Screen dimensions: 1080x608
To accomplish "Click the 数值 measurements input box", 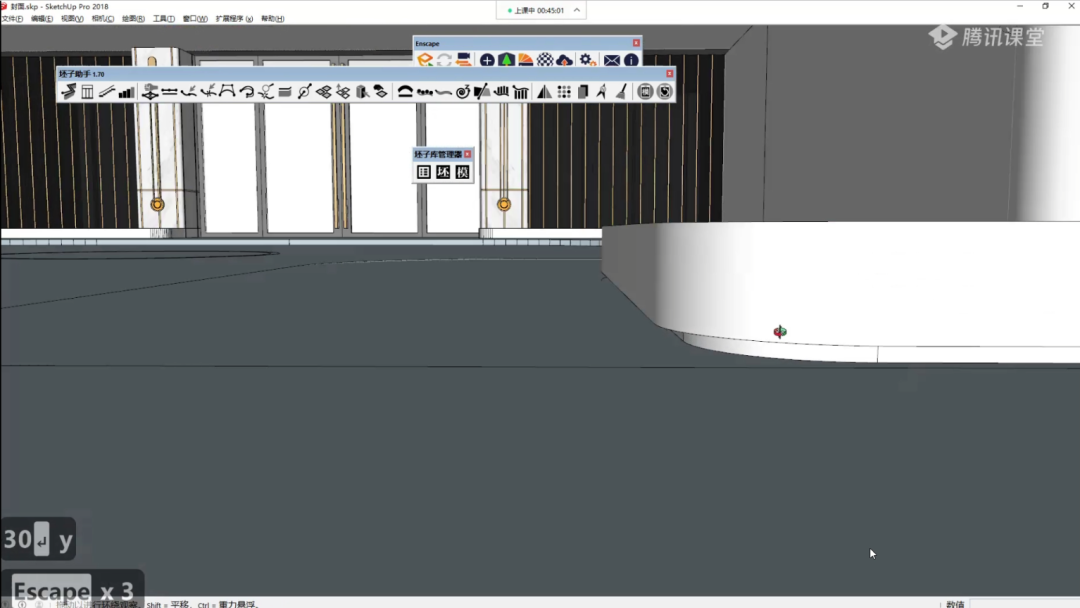I will click(1024, 603).
